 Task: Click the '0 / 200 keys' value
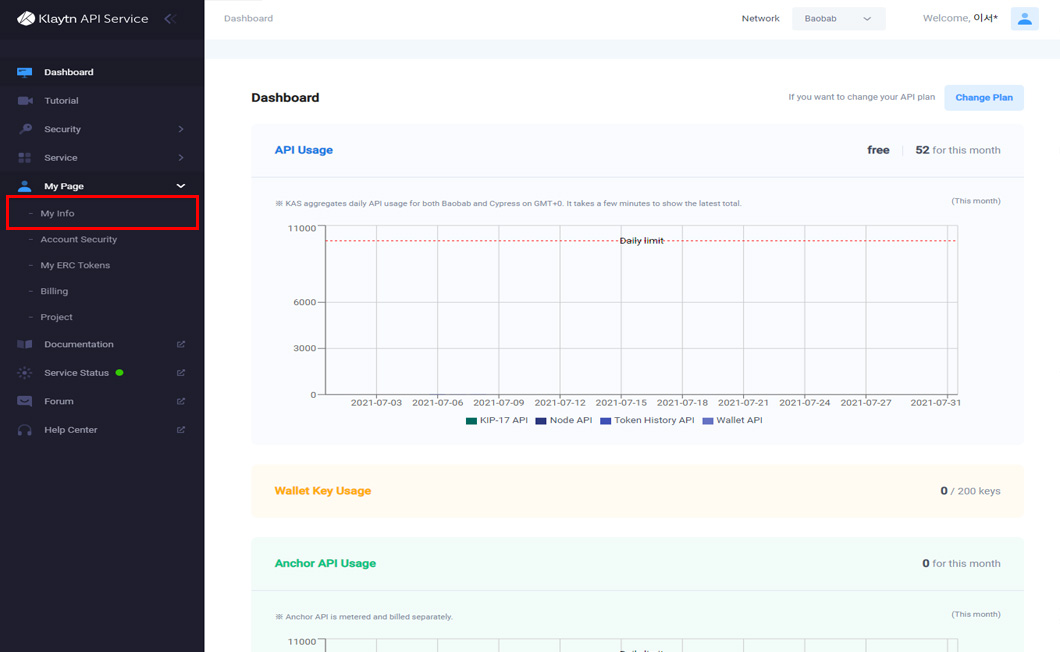(x=970, y=491)
